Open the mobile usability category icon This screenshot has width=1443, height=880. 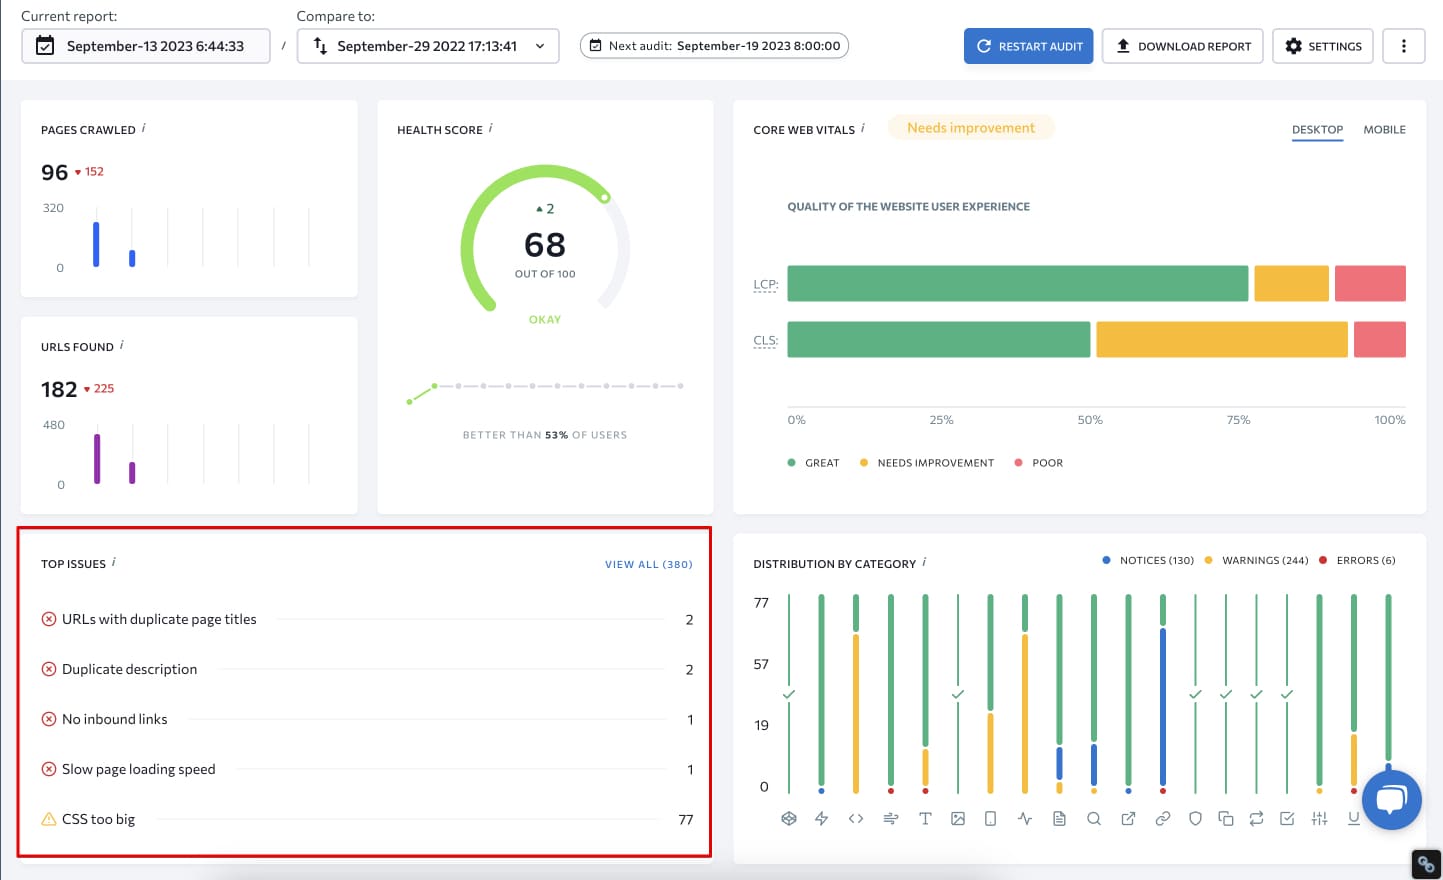990,818
